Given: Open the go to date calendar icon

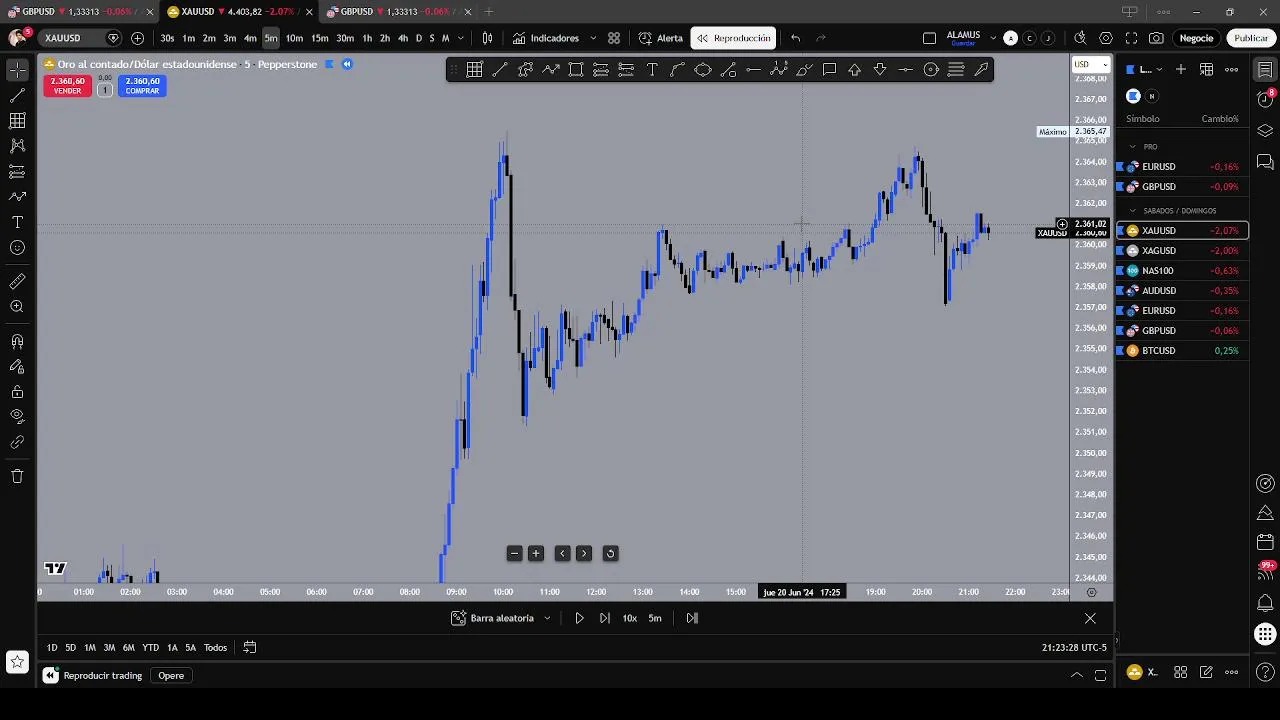Looking at the screenshot, I should pyautogui.click(x=250, y=648).
